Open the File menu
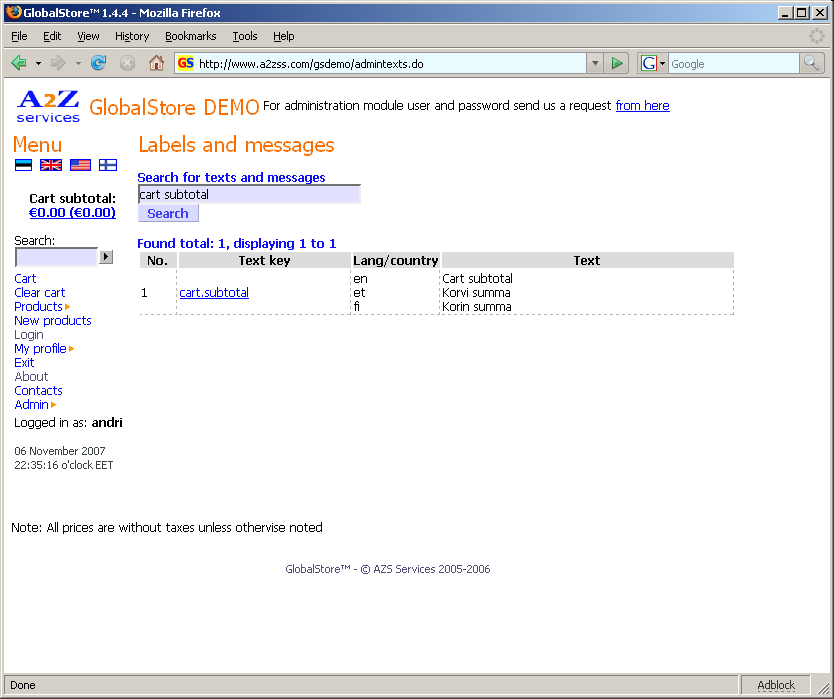This screenshot has width=834, height=699. point(19,36)
